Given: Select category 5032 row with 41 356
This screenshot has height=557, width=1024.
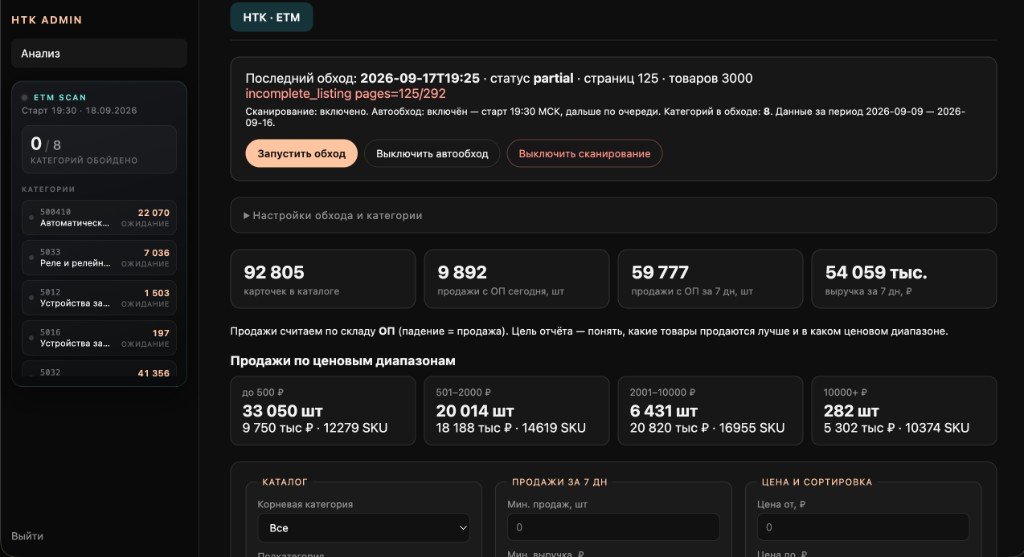Looking at the screenshot, I should coord(99,370).
